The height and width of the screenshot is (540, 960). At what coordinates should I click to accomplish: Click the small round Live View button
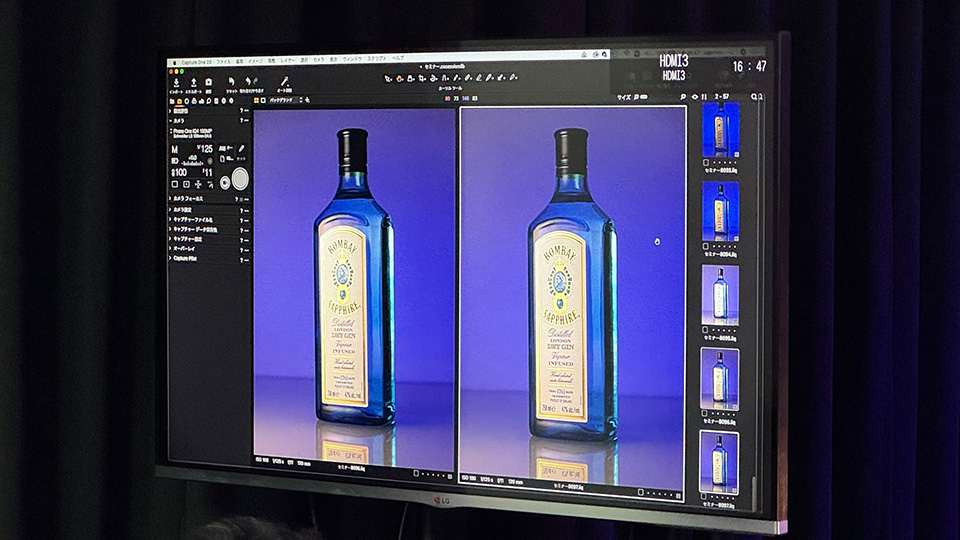(x=225, y=182)
